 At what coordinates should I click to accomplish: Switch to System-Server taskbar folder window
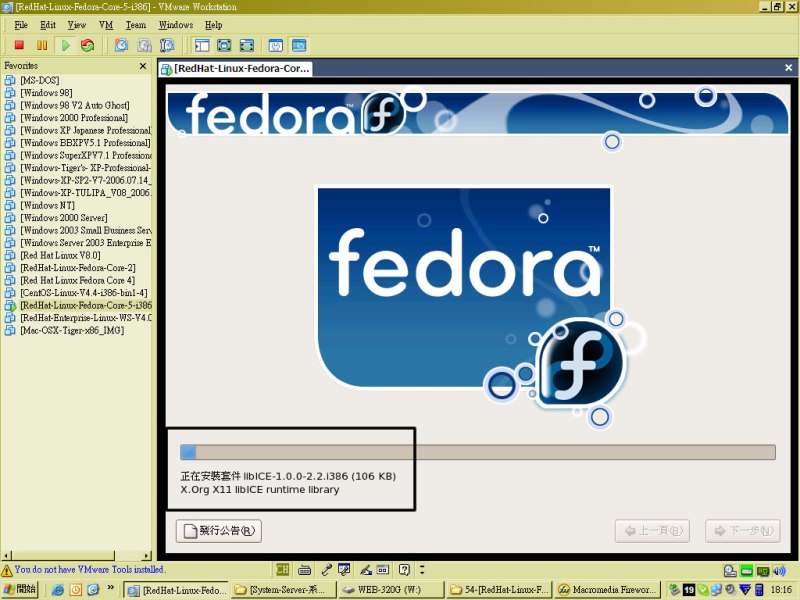point(283,590)
